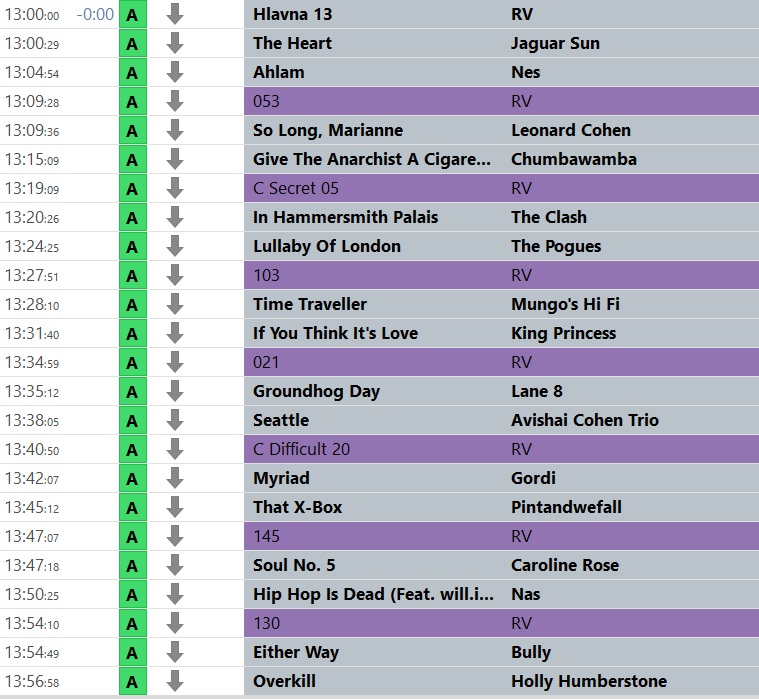Click artist Chumbawamba
The width and height of the screenshot is (759, 699).
[x=574, y=159]
